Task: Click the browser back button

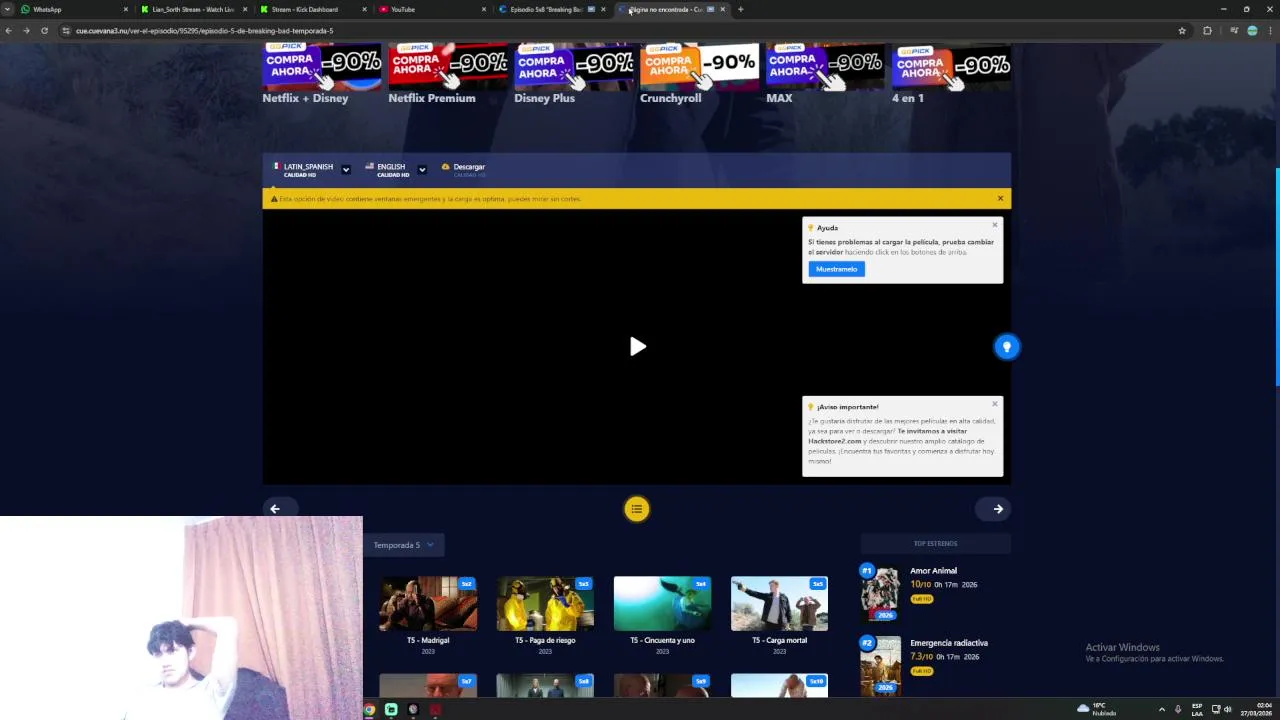Action: point(9,31)
